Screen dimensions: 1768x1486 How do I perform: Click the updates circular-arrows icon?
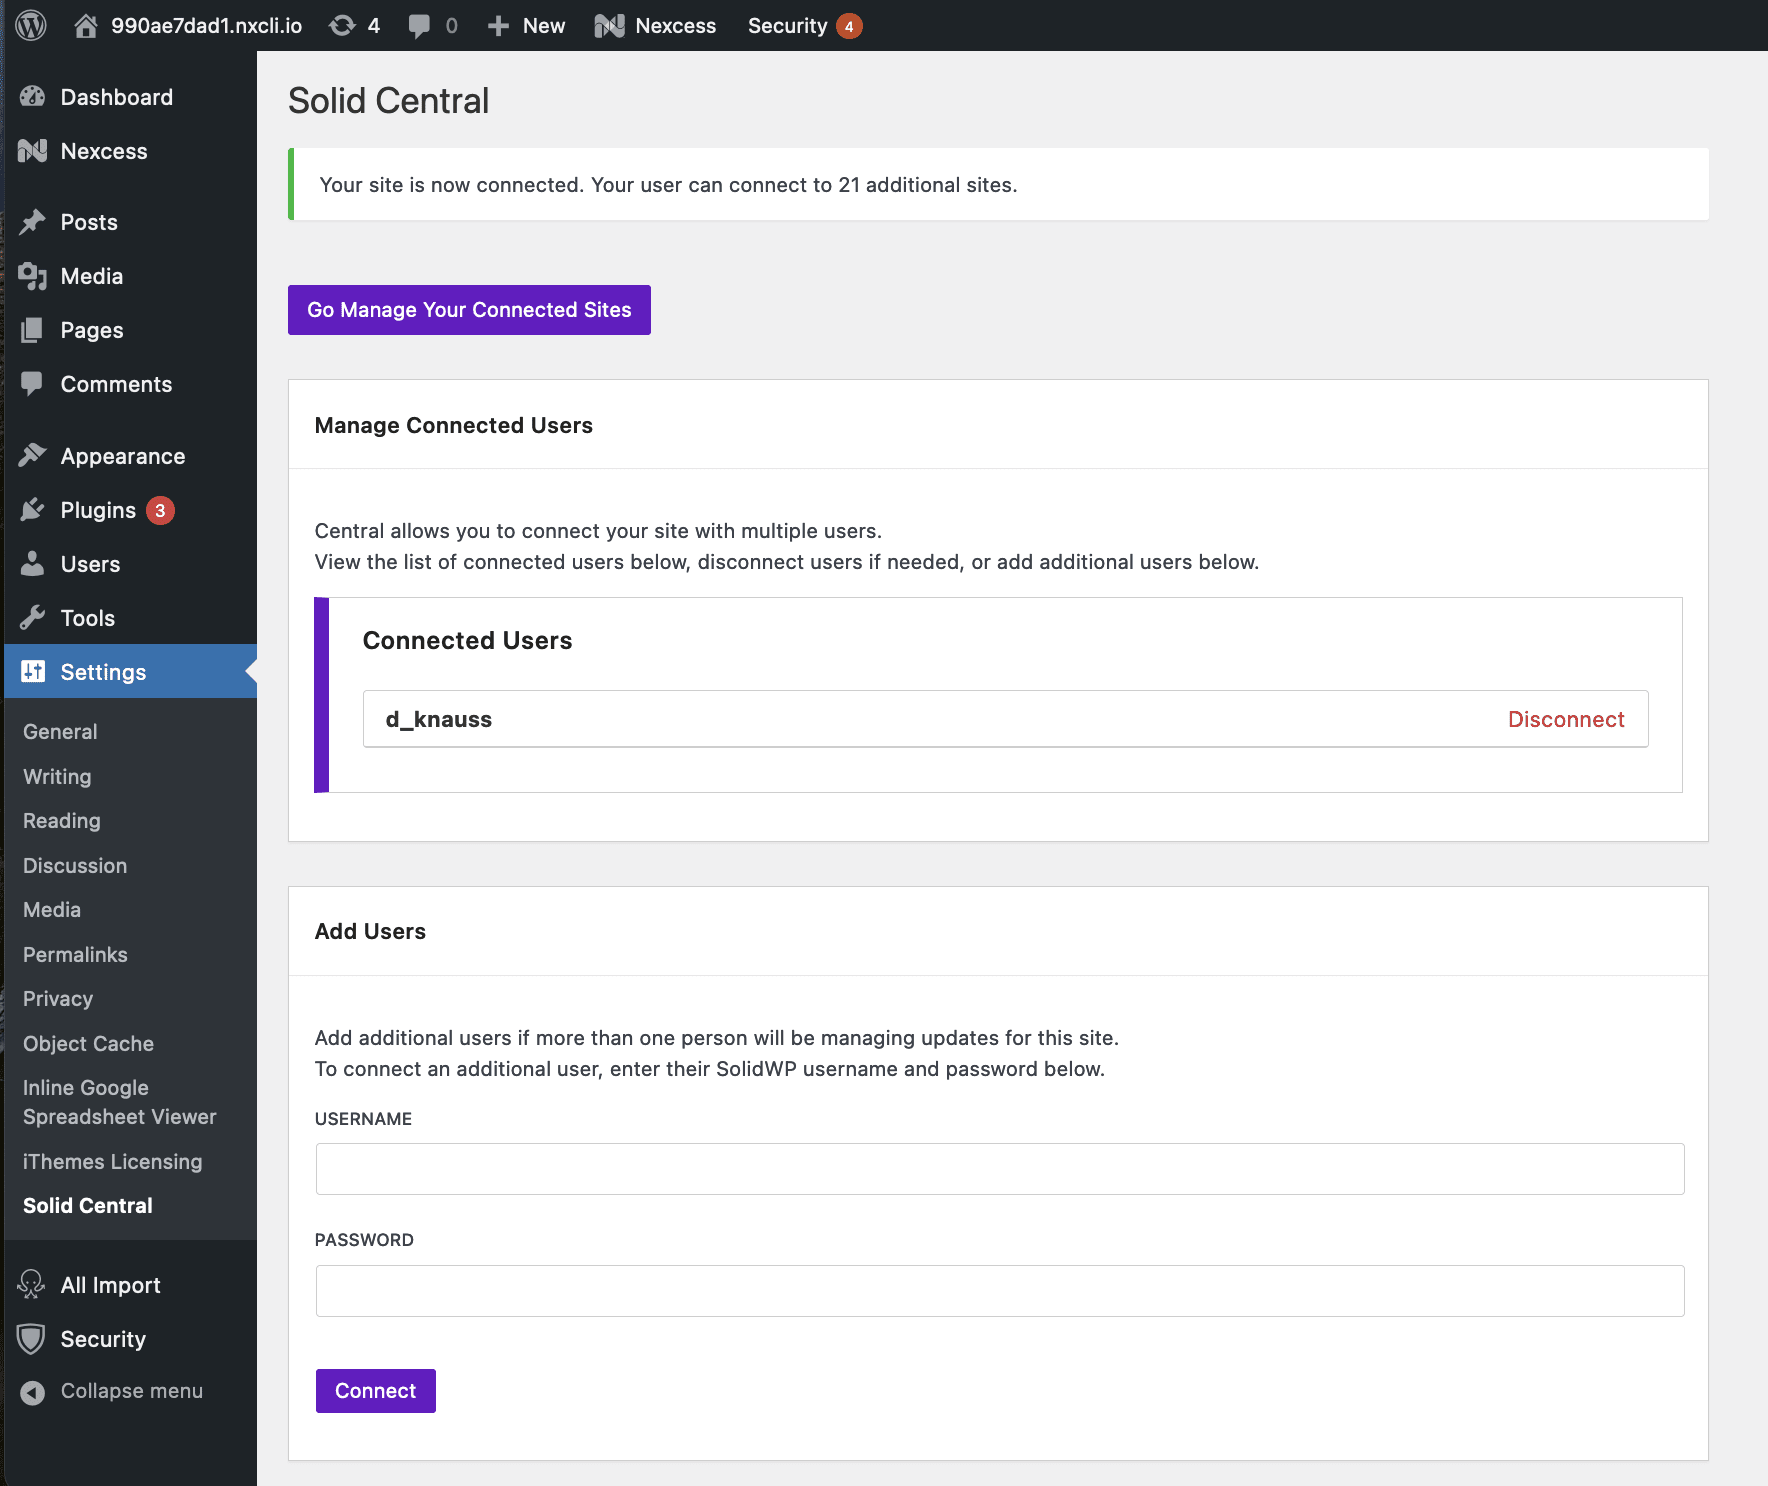tap(342, 25)
